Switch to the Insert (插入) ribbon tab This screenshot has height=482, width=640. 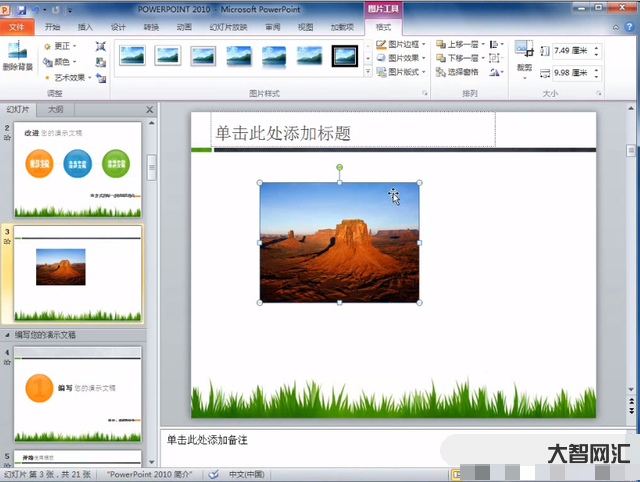86,27
